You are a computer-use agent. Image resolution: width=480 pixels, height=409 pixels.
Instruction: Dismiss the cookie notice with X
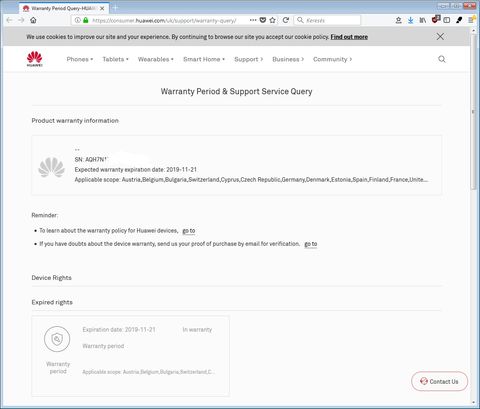point(440,37)
